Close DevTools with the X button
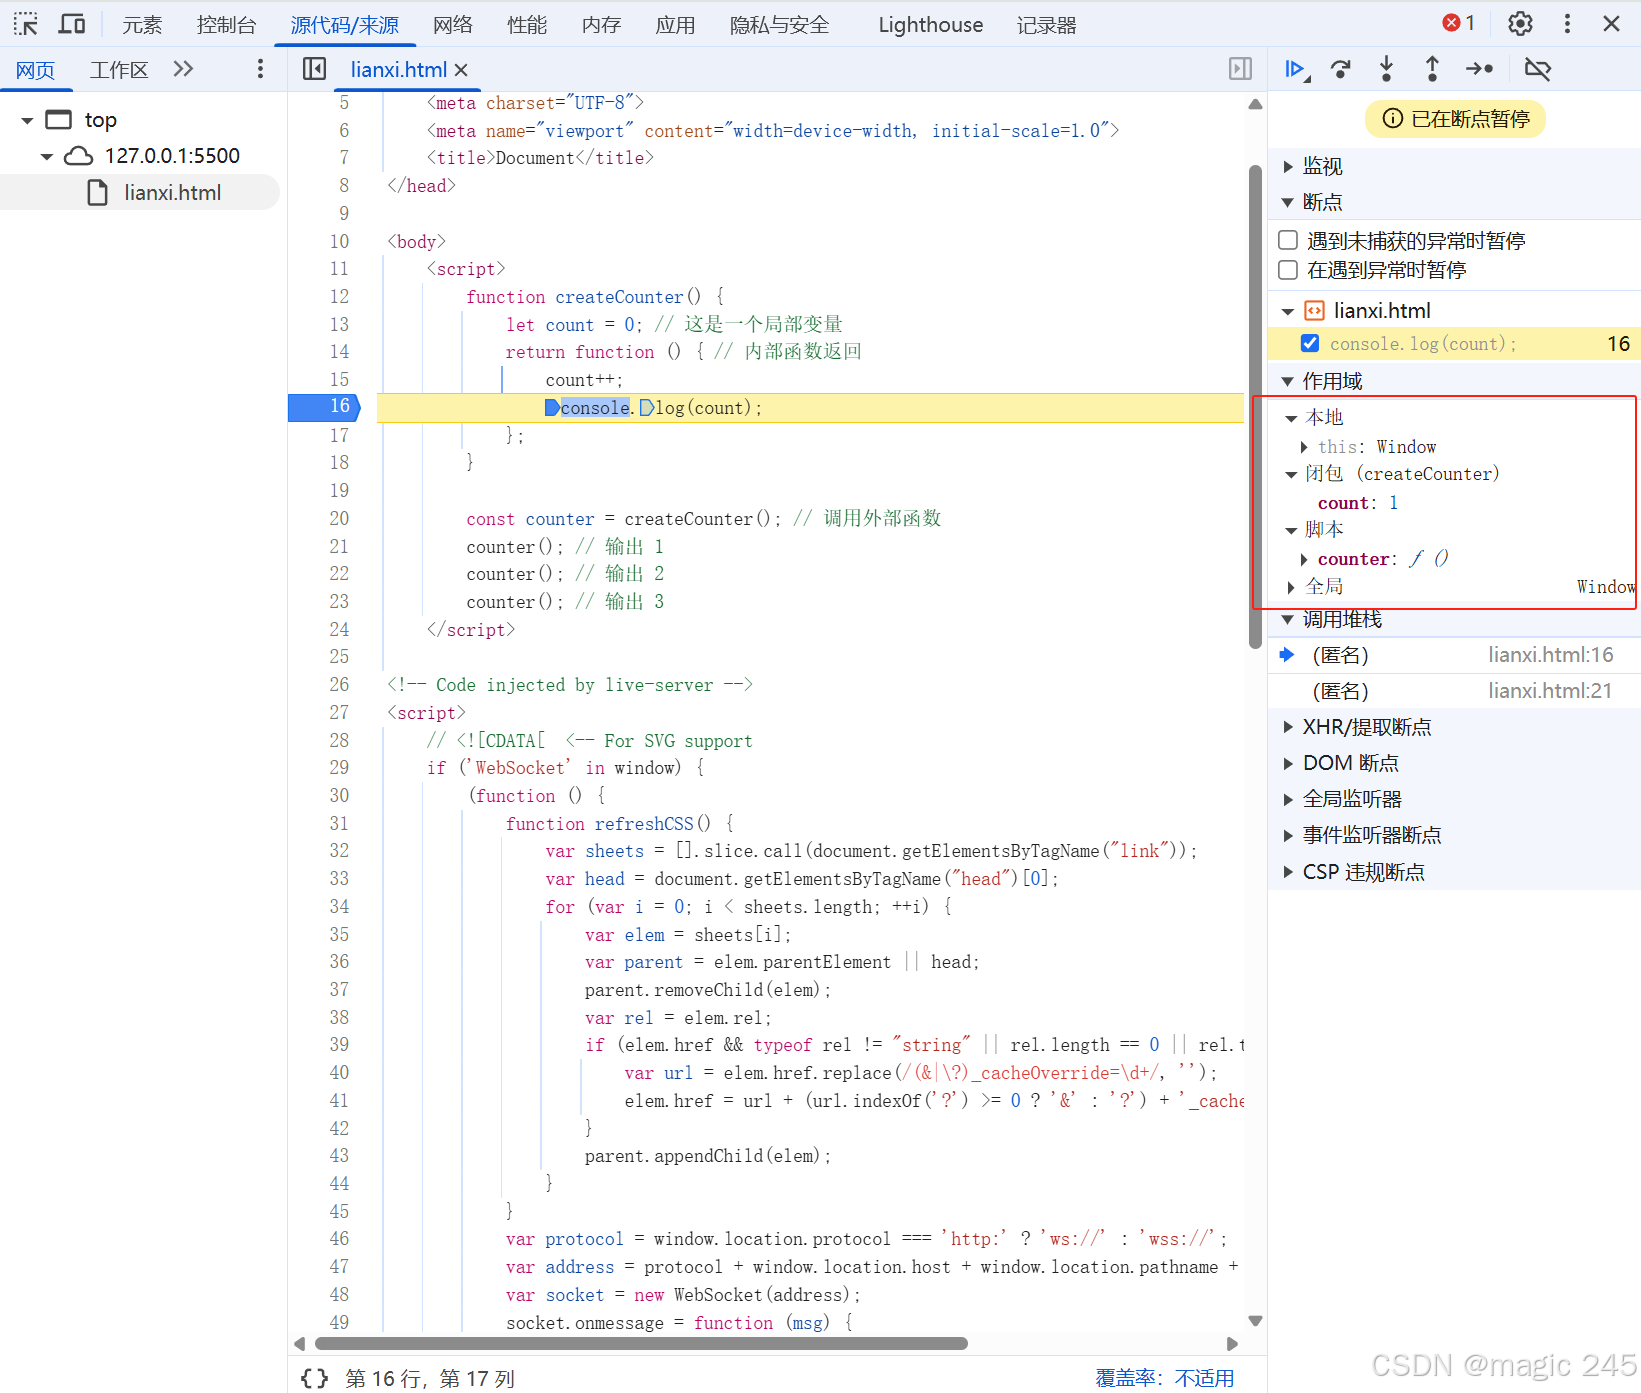The height and width of the screenshot is (1393, 1641). point(1611,24)
